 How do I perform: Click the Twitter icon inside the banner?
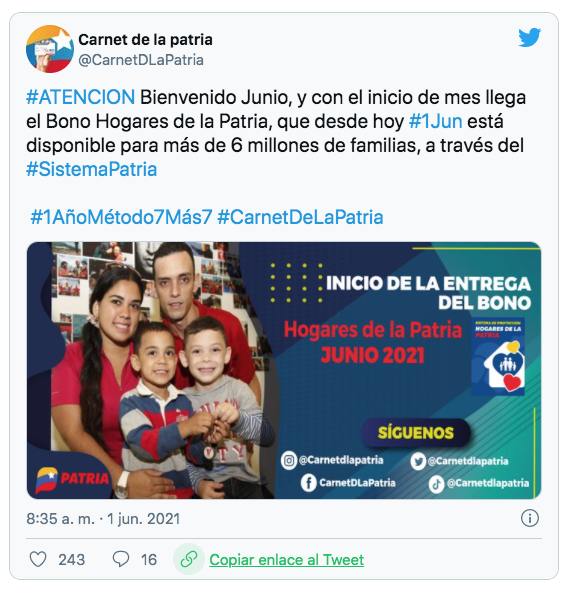pos(418,461)
